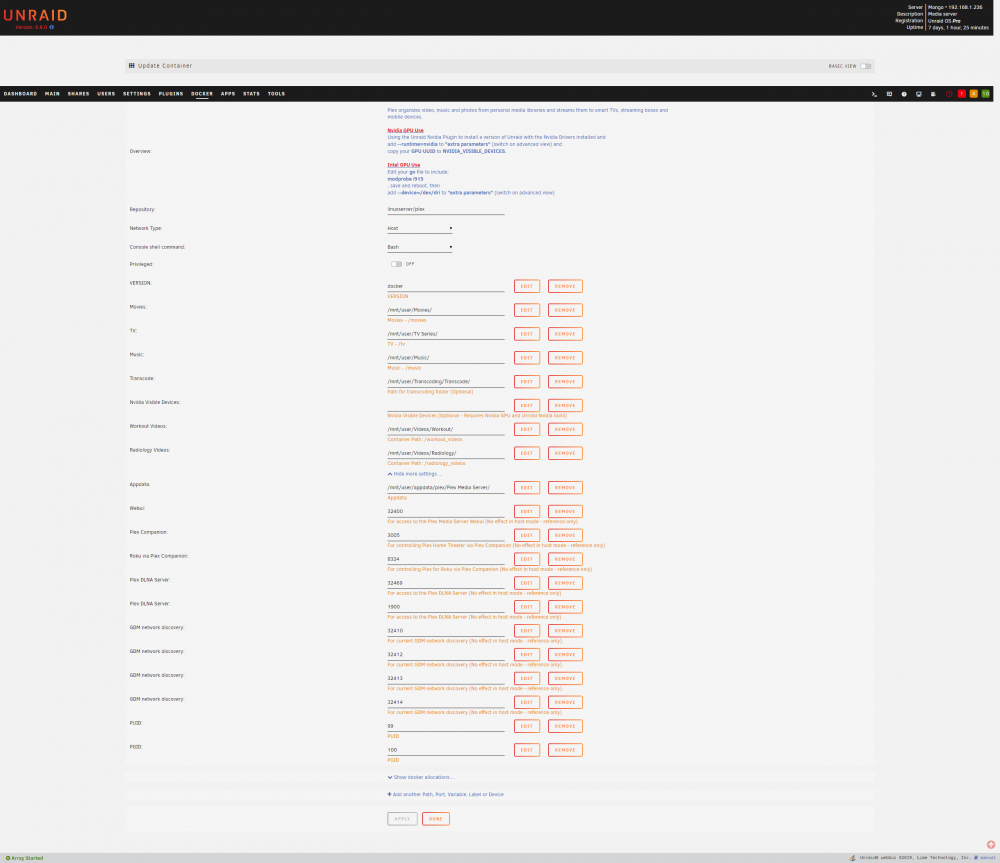1000x863 pixels.
Task: Open the green notice count badge
Action: [986, 94]
